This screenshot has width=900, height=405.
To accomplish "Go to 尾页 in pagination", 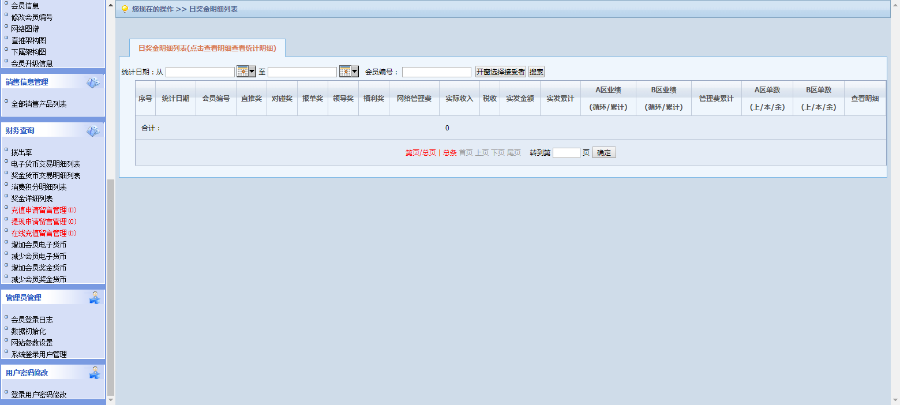I will click(514, 153).
